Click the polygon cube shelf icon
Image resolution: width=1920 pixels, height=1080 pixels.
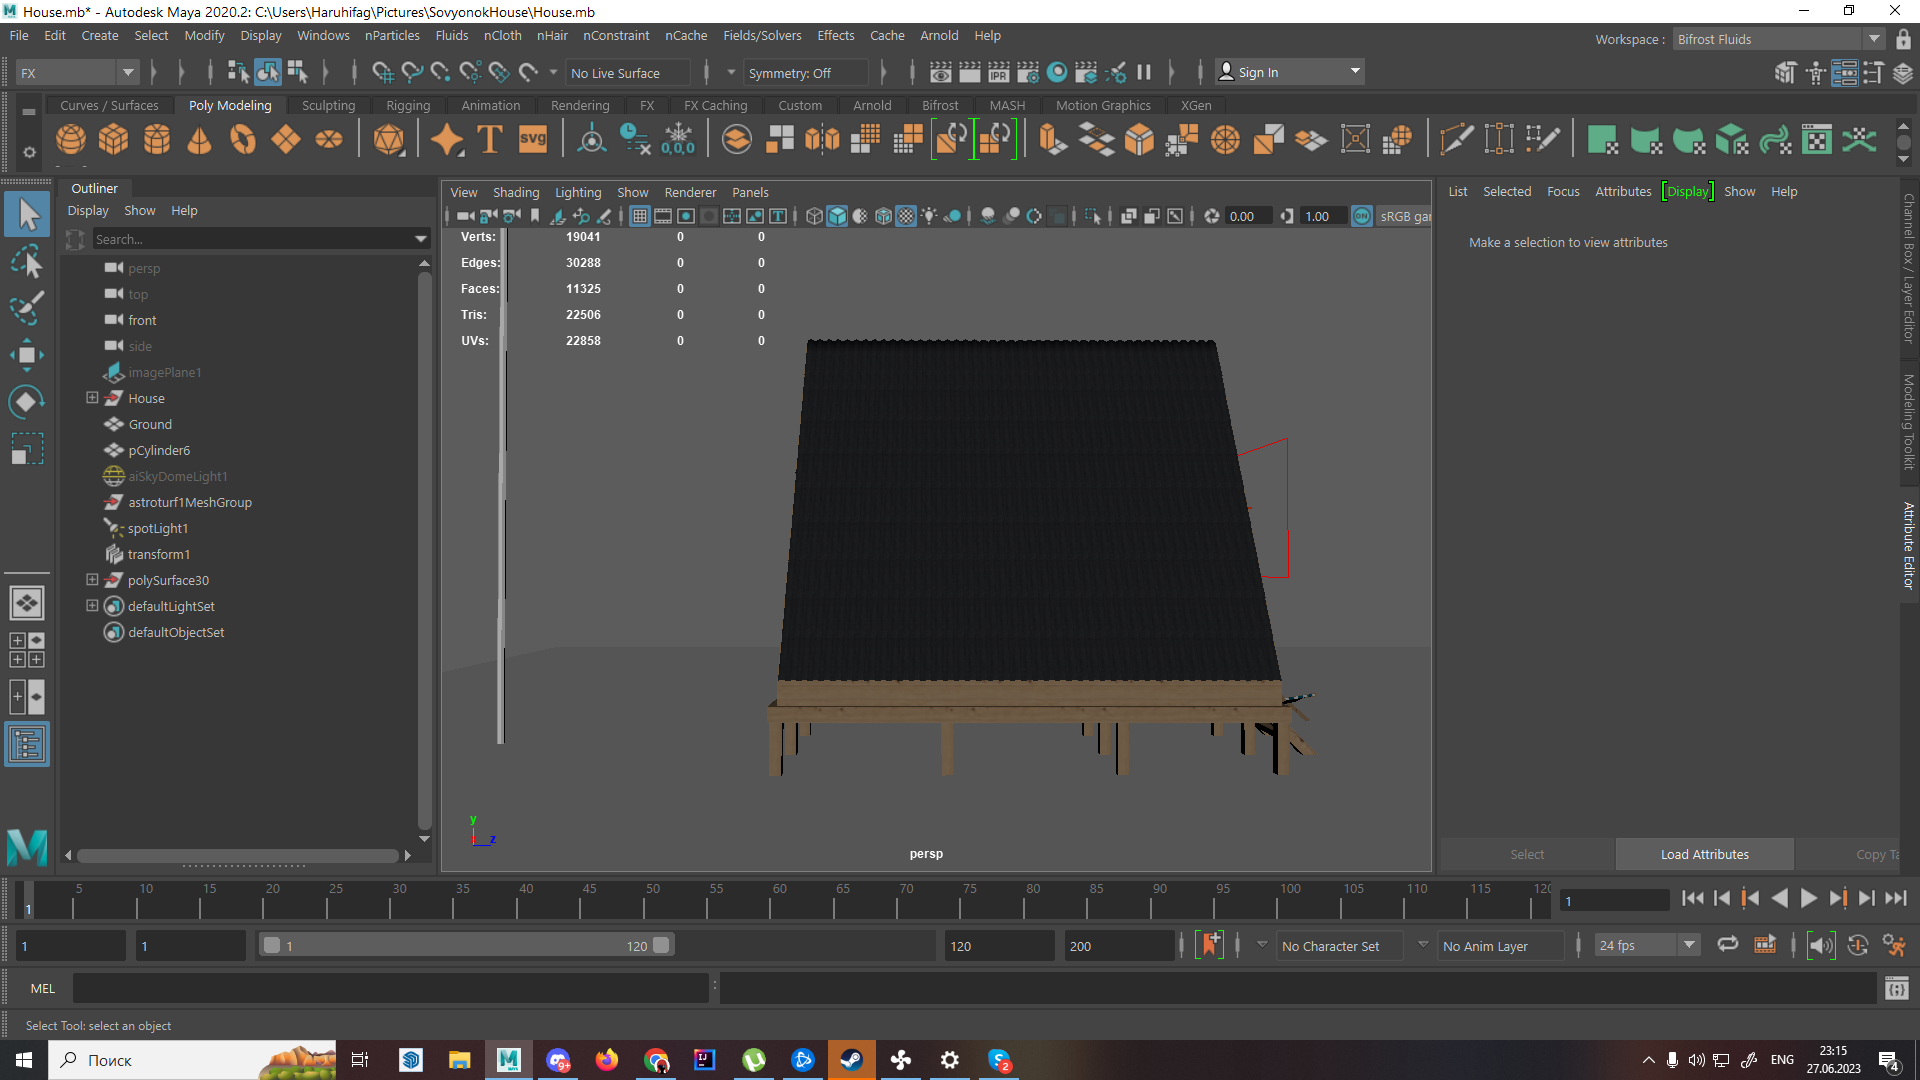(113, 140)
